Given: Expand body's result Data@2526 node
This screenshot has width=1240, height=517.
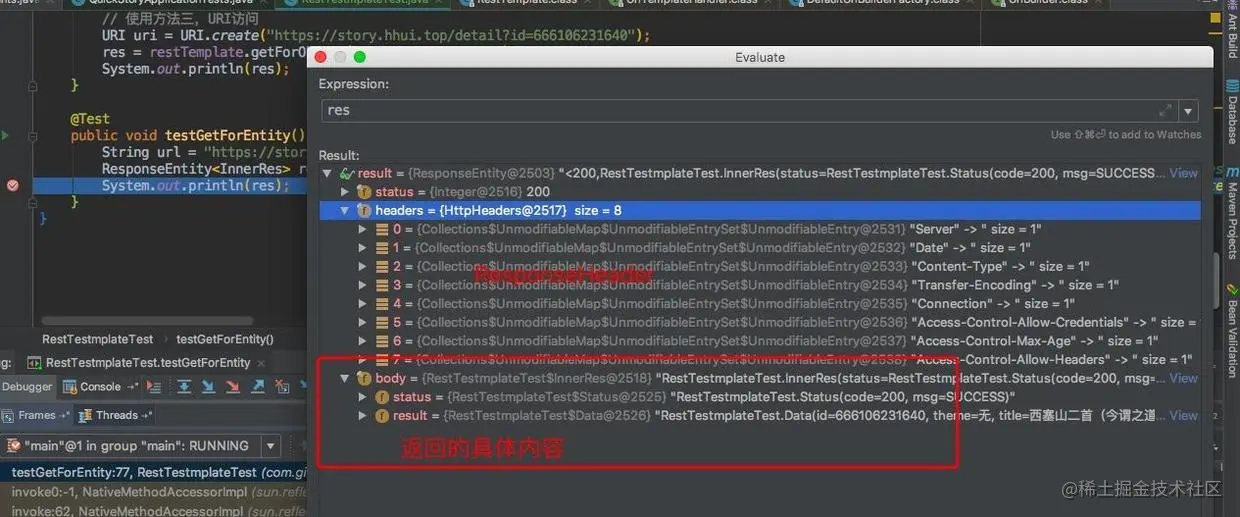Looking at the screenshot, I should pos(363,416).
